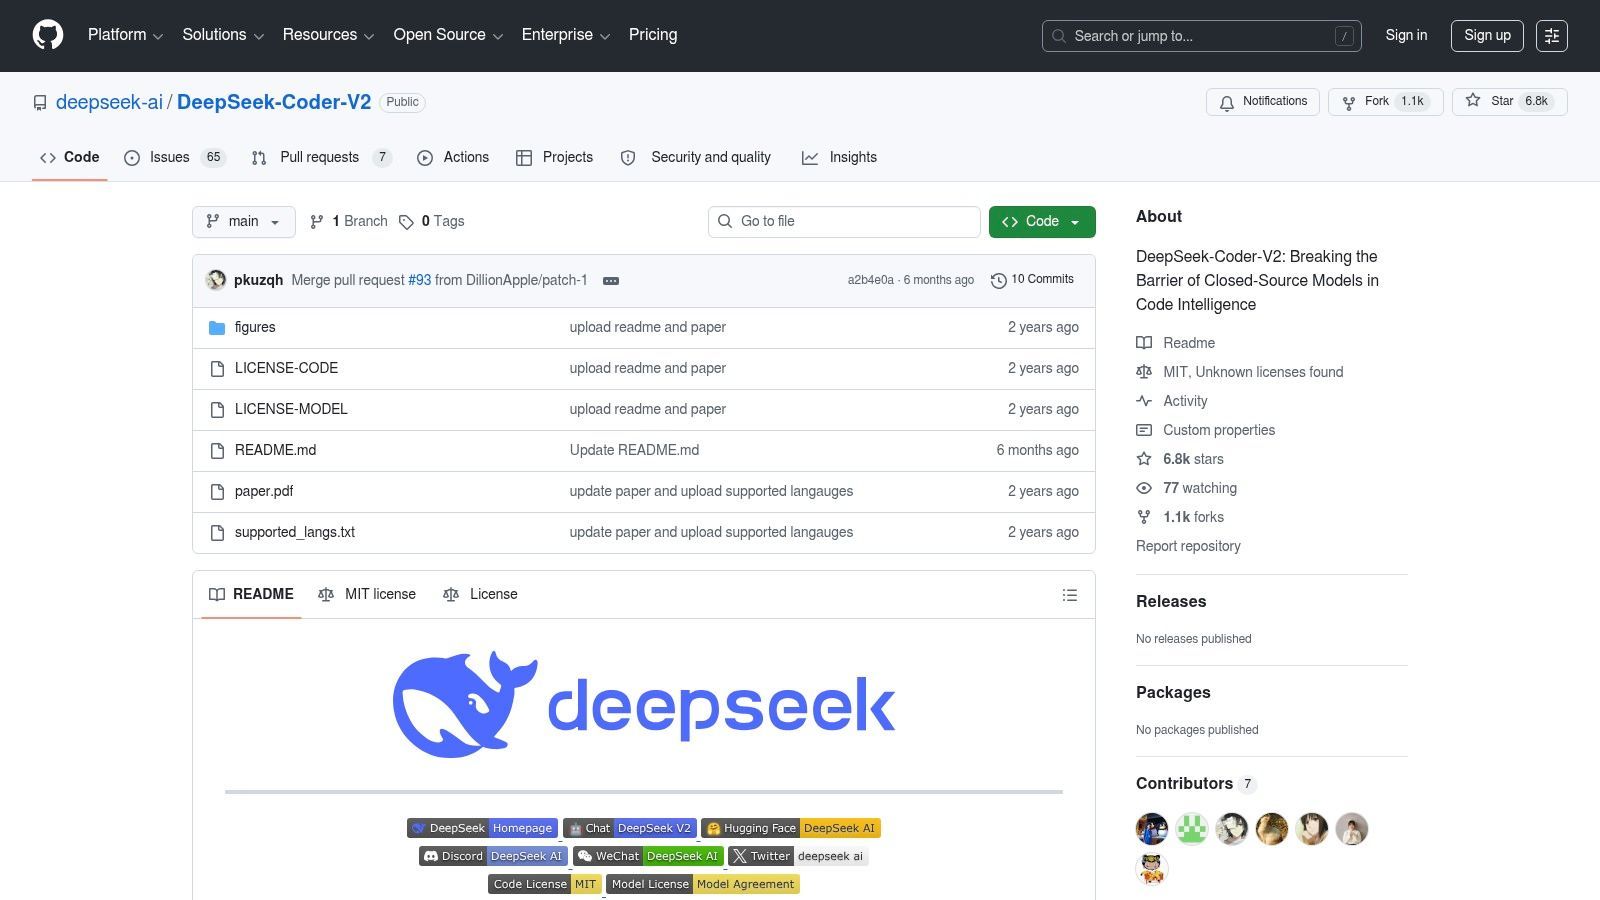Screen dimensions: 1600x900
Task: Expand the Solutions menu
Action: tap(223, 35)
